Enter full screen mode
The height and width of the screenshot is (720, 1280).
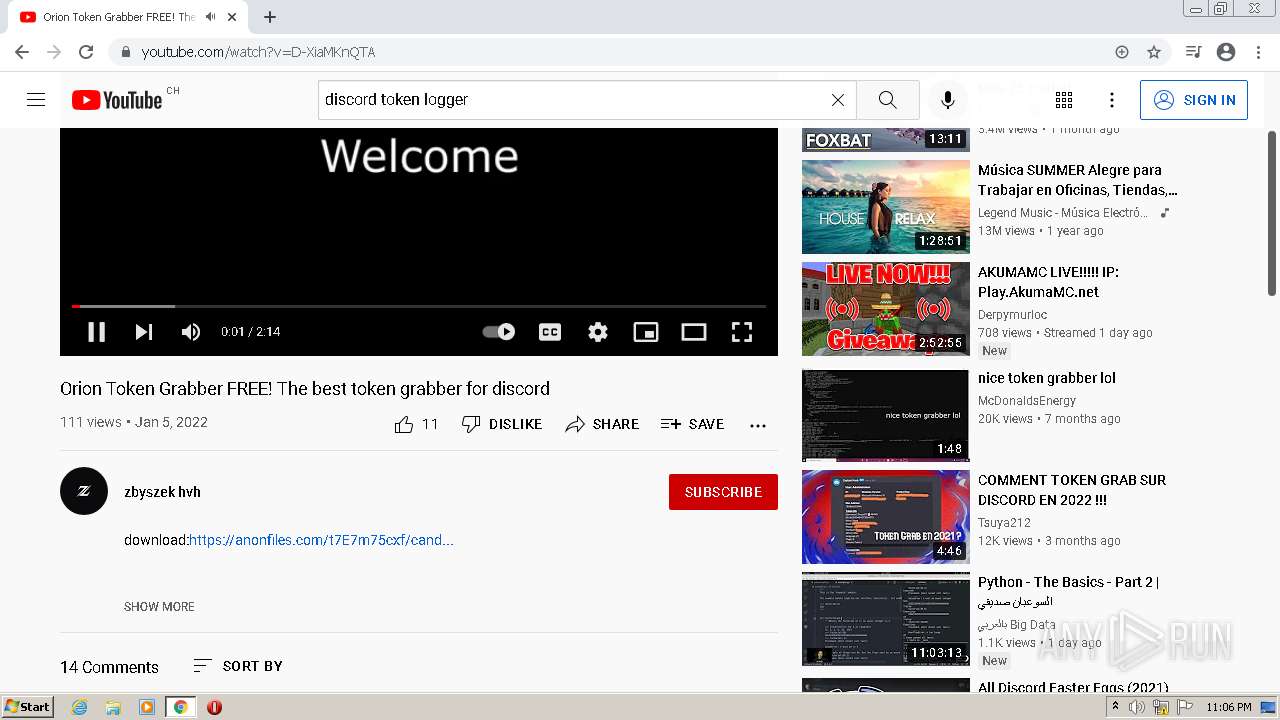point(742,332)
